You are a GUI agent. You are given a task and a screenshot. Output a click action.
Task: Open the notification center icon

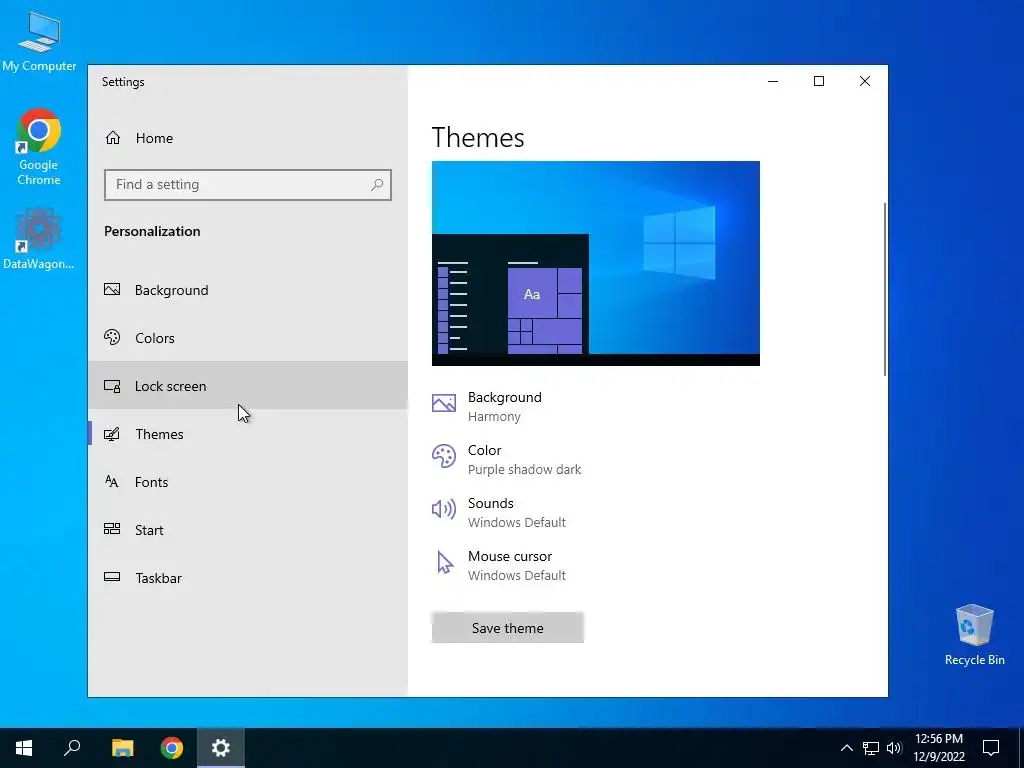coord(991,748)
